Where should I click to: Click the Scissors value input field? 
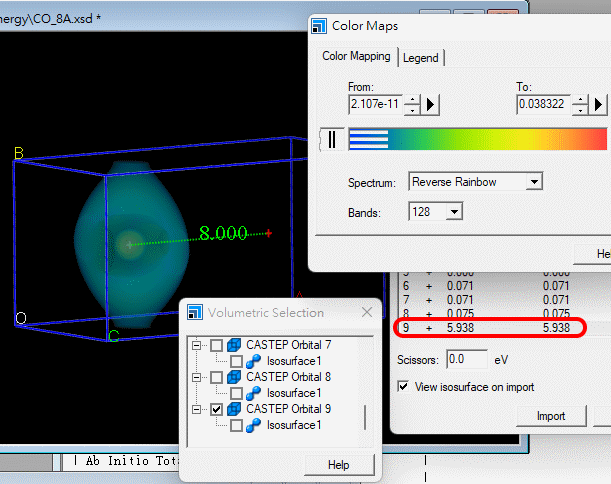pyautogui.click(x=466, y=358)
